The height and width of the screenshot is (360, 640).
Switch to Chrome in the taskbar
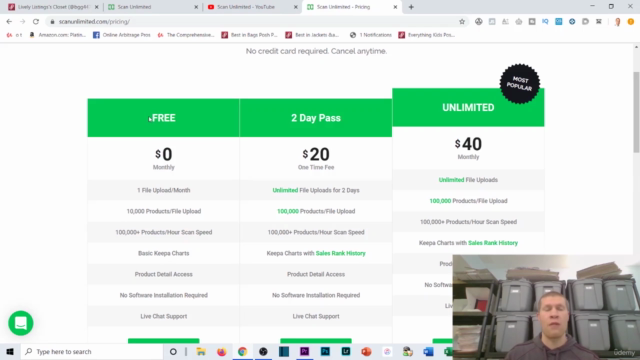pyautogui.click(x=242, y=351)
